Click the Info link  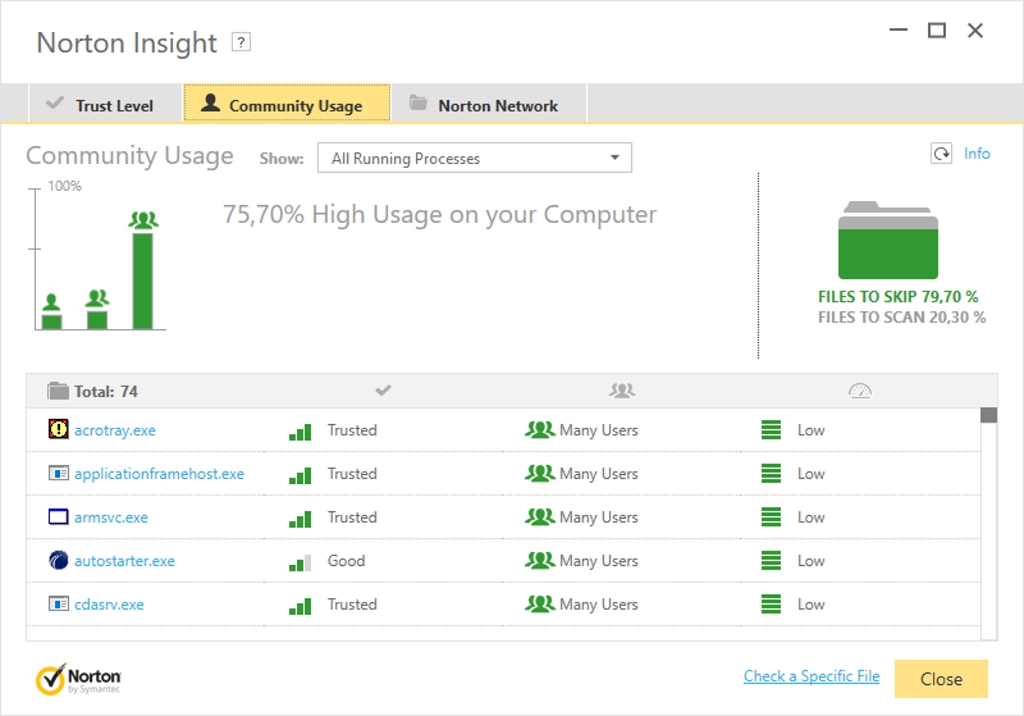pyautogui.click(x=977, y=154)
